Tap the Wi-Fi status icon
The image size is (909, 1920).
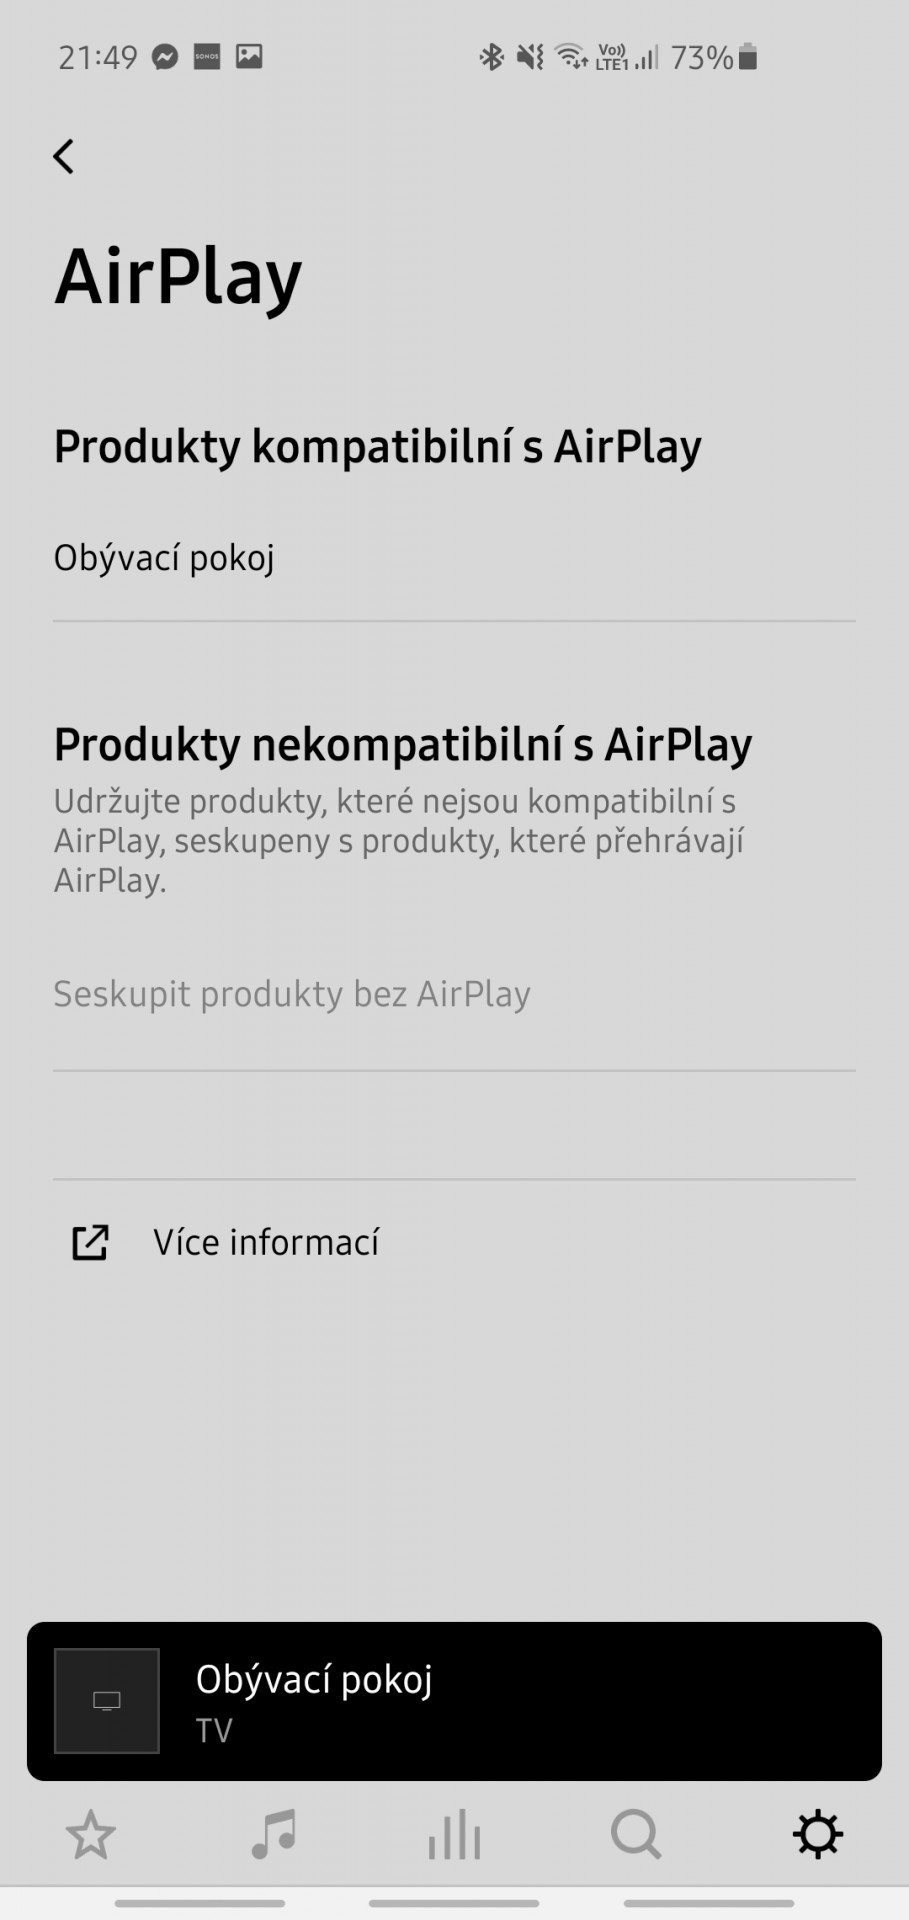click(571, 57)
